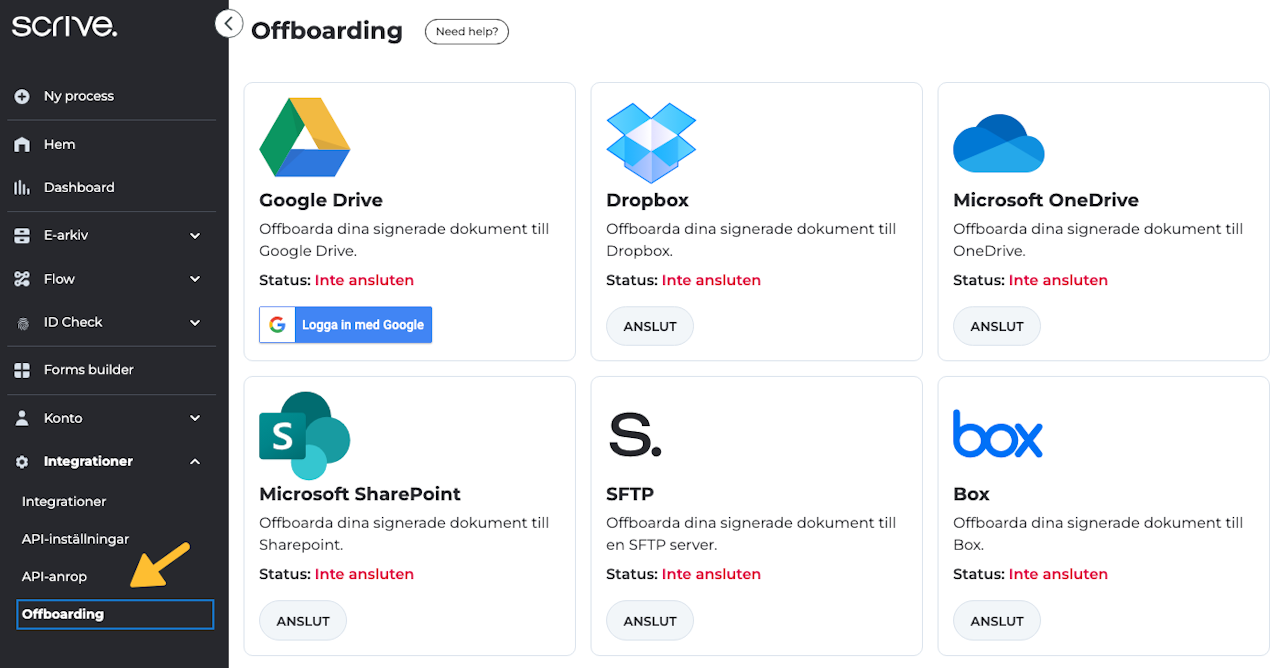This screenshot has width=1280, height=668.
Task: Click the ID Check fingerprint icon
Action: tap(22, 323)
